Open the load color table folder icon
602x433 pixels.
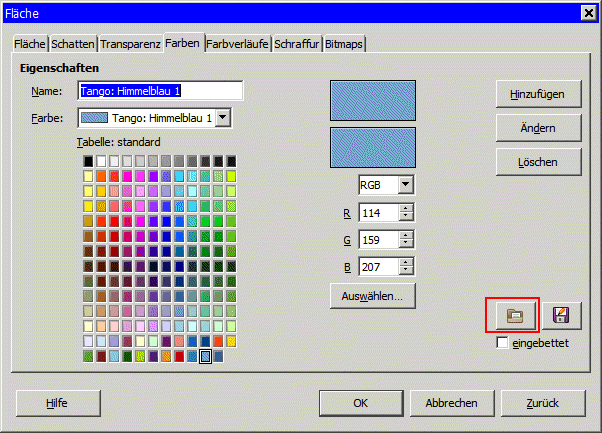515,316
